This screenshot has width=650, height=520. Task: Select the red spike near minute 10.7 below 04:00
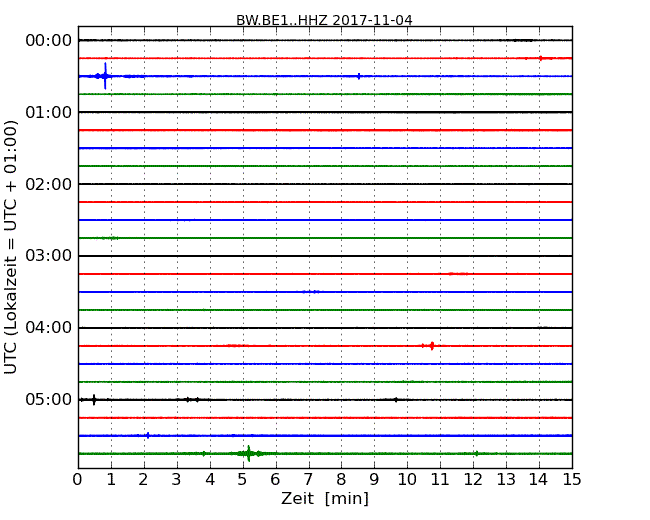432,345
